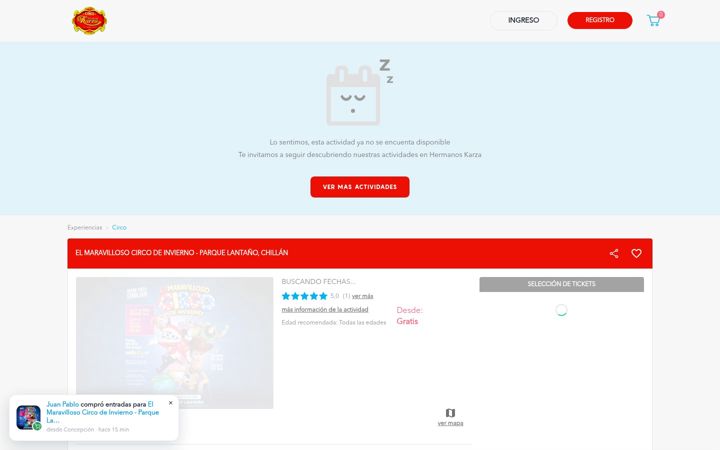Screen dimensions: 720x450
Task: Open El Maravilloso Circo link in notification
Action: coord(103,412)
